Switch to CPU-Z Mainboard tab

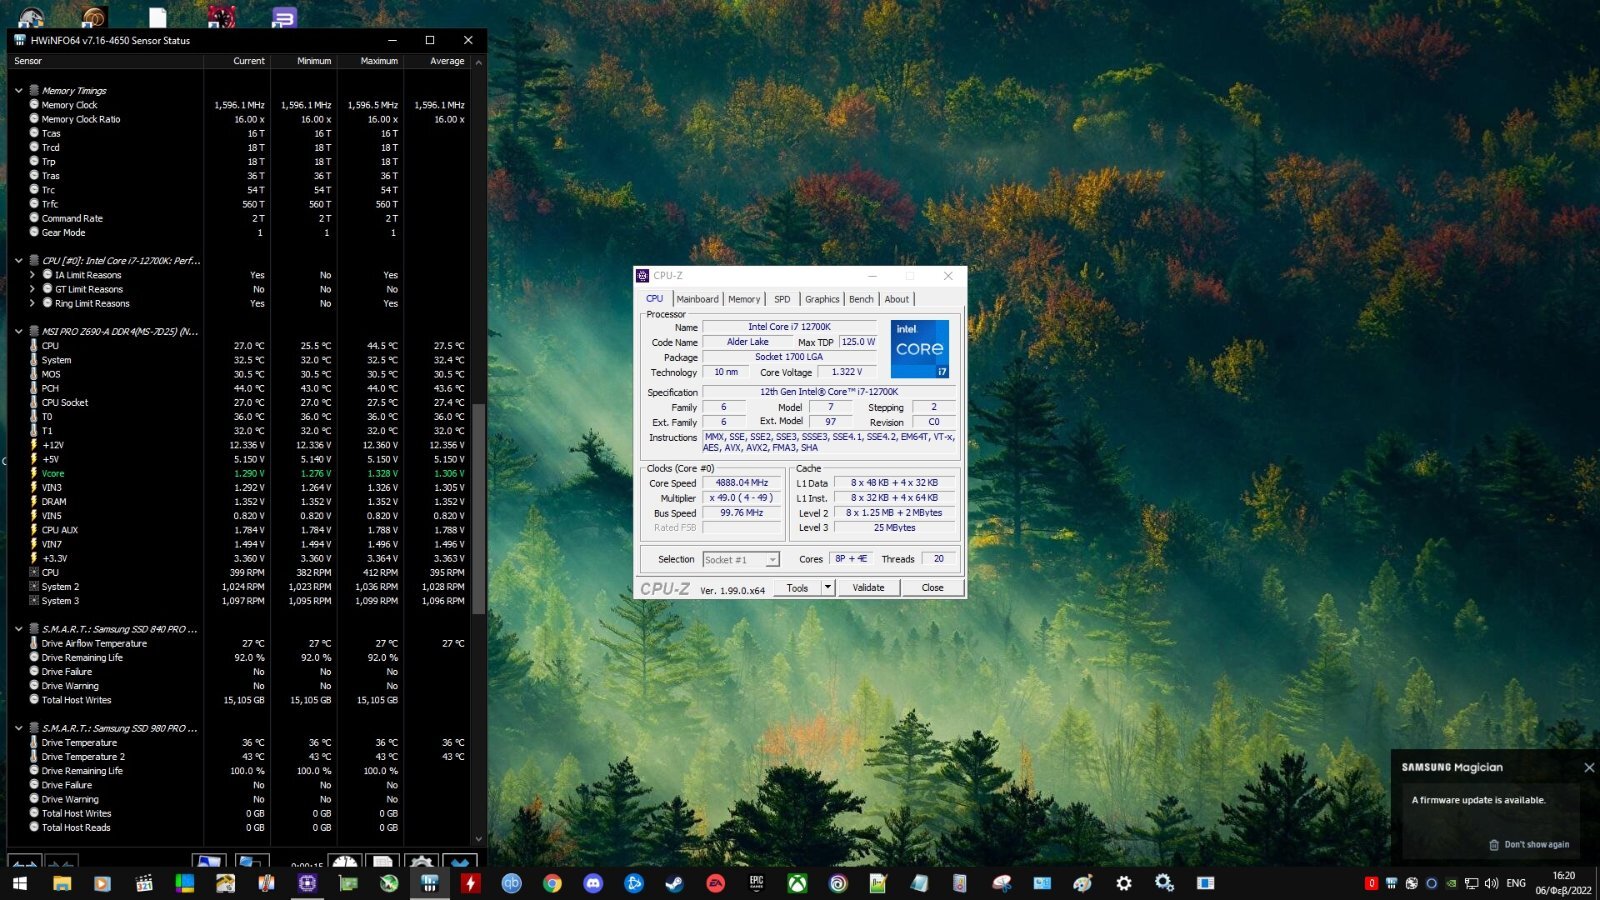pyautogui.click(x=697, y=299)
